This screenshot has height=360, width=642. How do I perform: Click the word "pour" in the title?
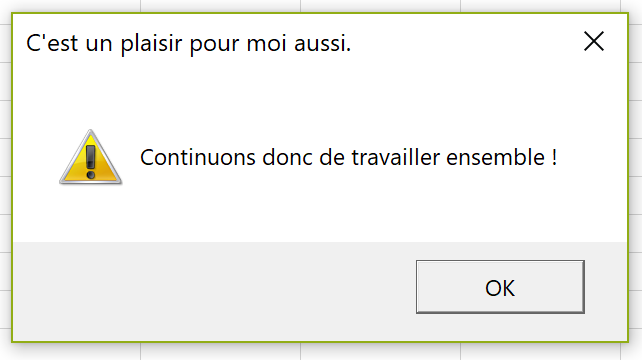click(215, 44)
